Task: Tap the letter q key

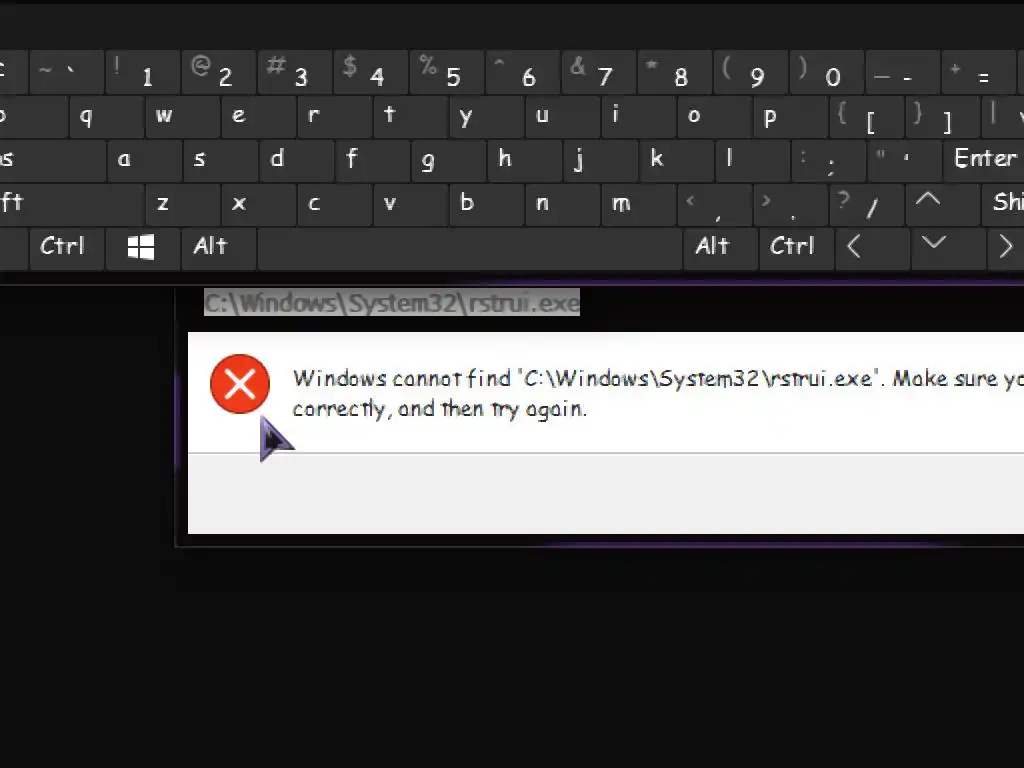Action: (x=105, y=117)
